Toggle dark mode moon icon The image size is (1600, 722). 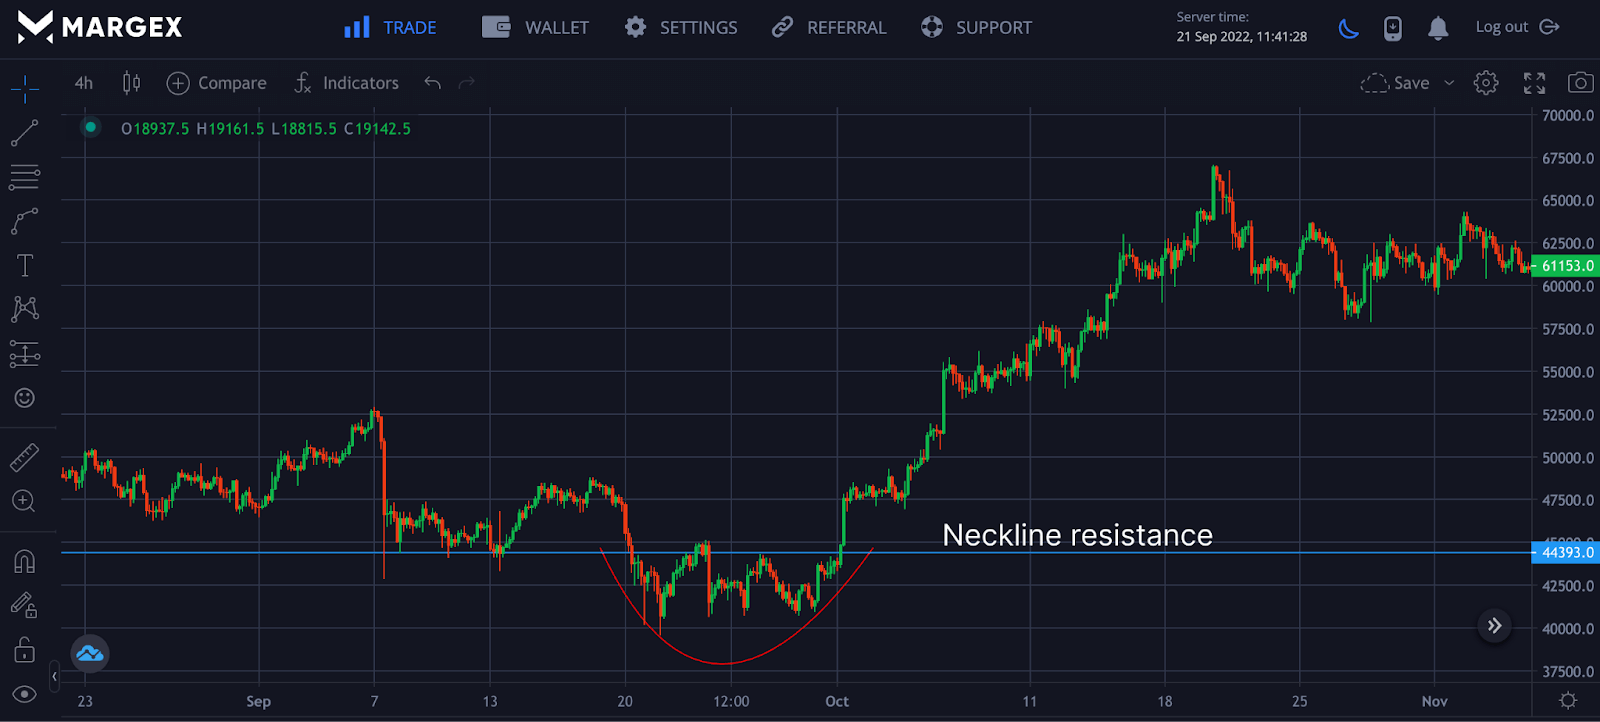[x=1349, y=28]
